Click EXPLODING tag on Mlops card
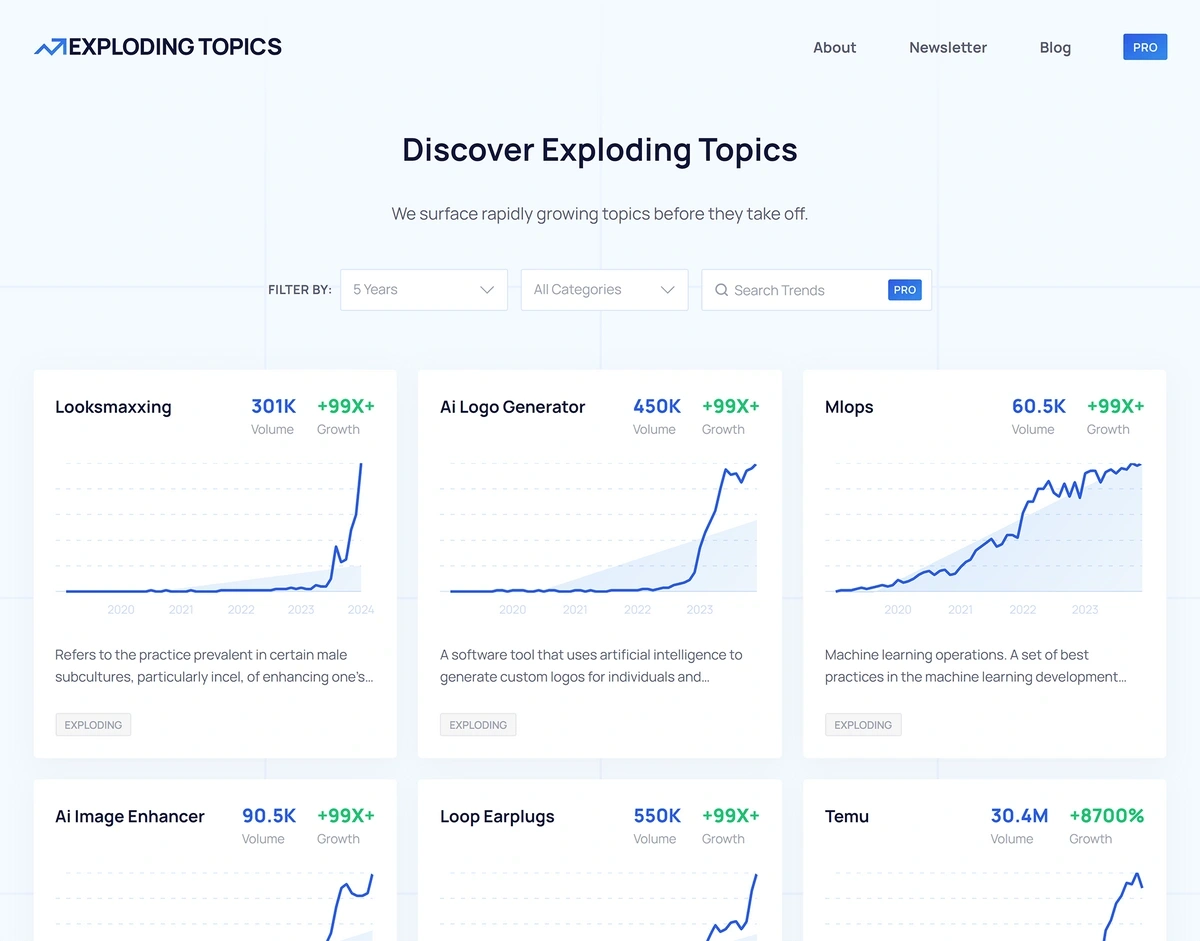The height and width of the screenshot is (941, 1200). pos(863,725)
